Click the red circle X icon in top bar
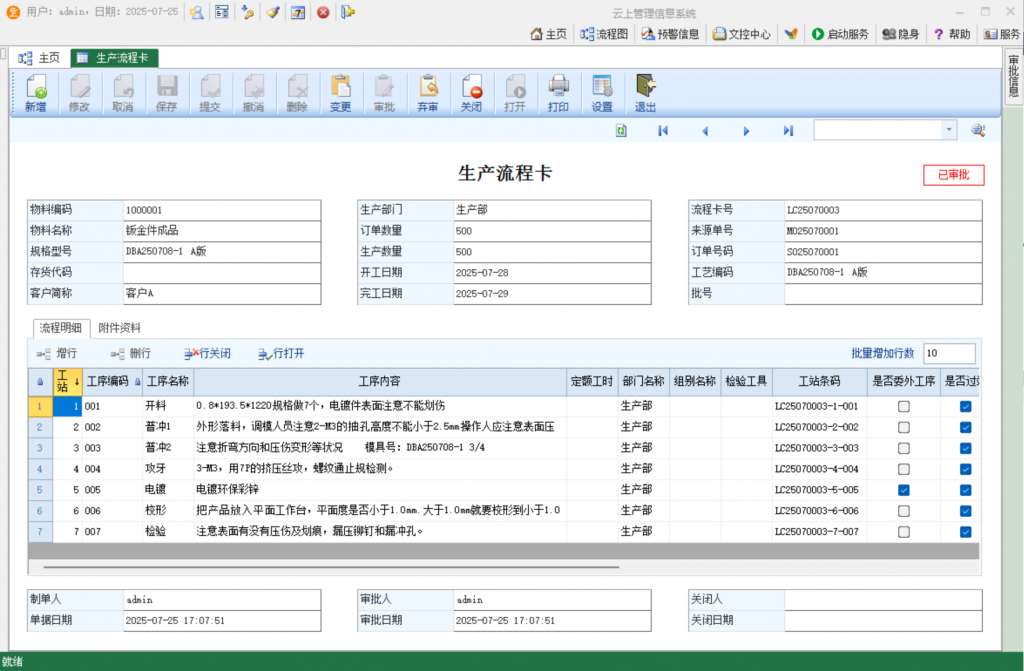Screen dimensions: 1024x671 [323, 12]
